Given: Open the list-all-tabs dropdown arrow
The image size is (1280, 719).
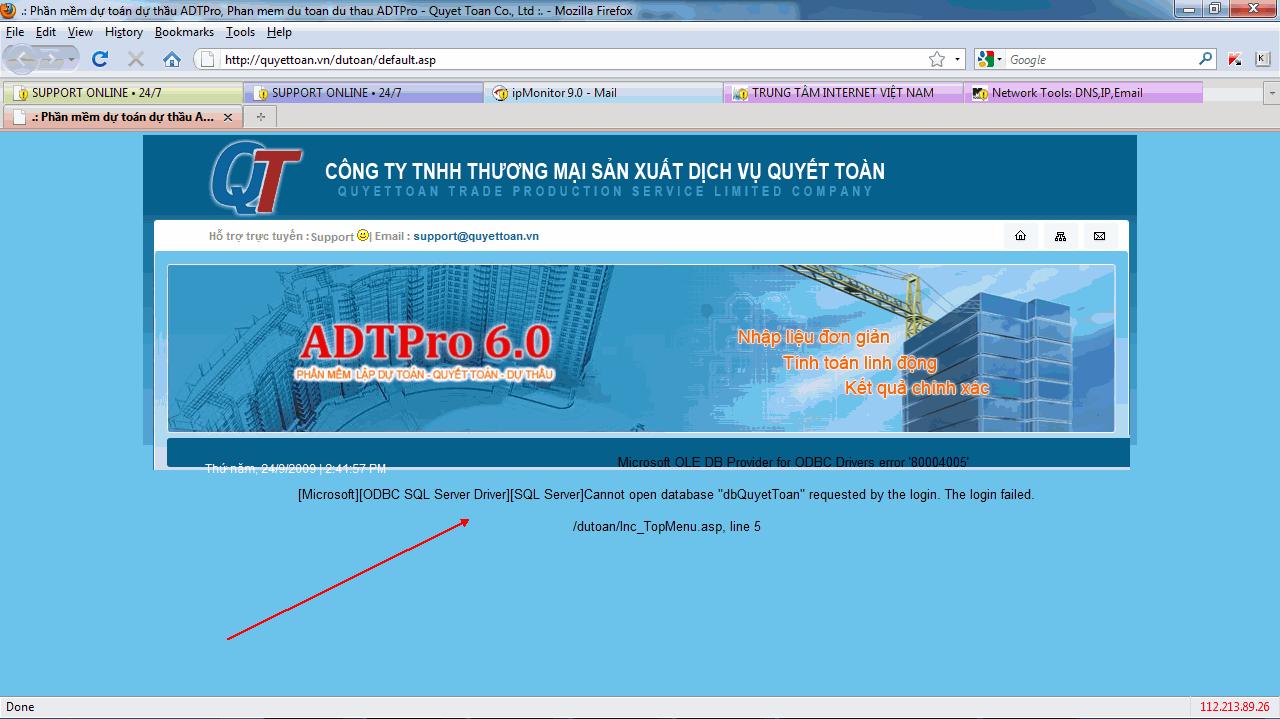Looking at the screenshot, I should 1272,93.
